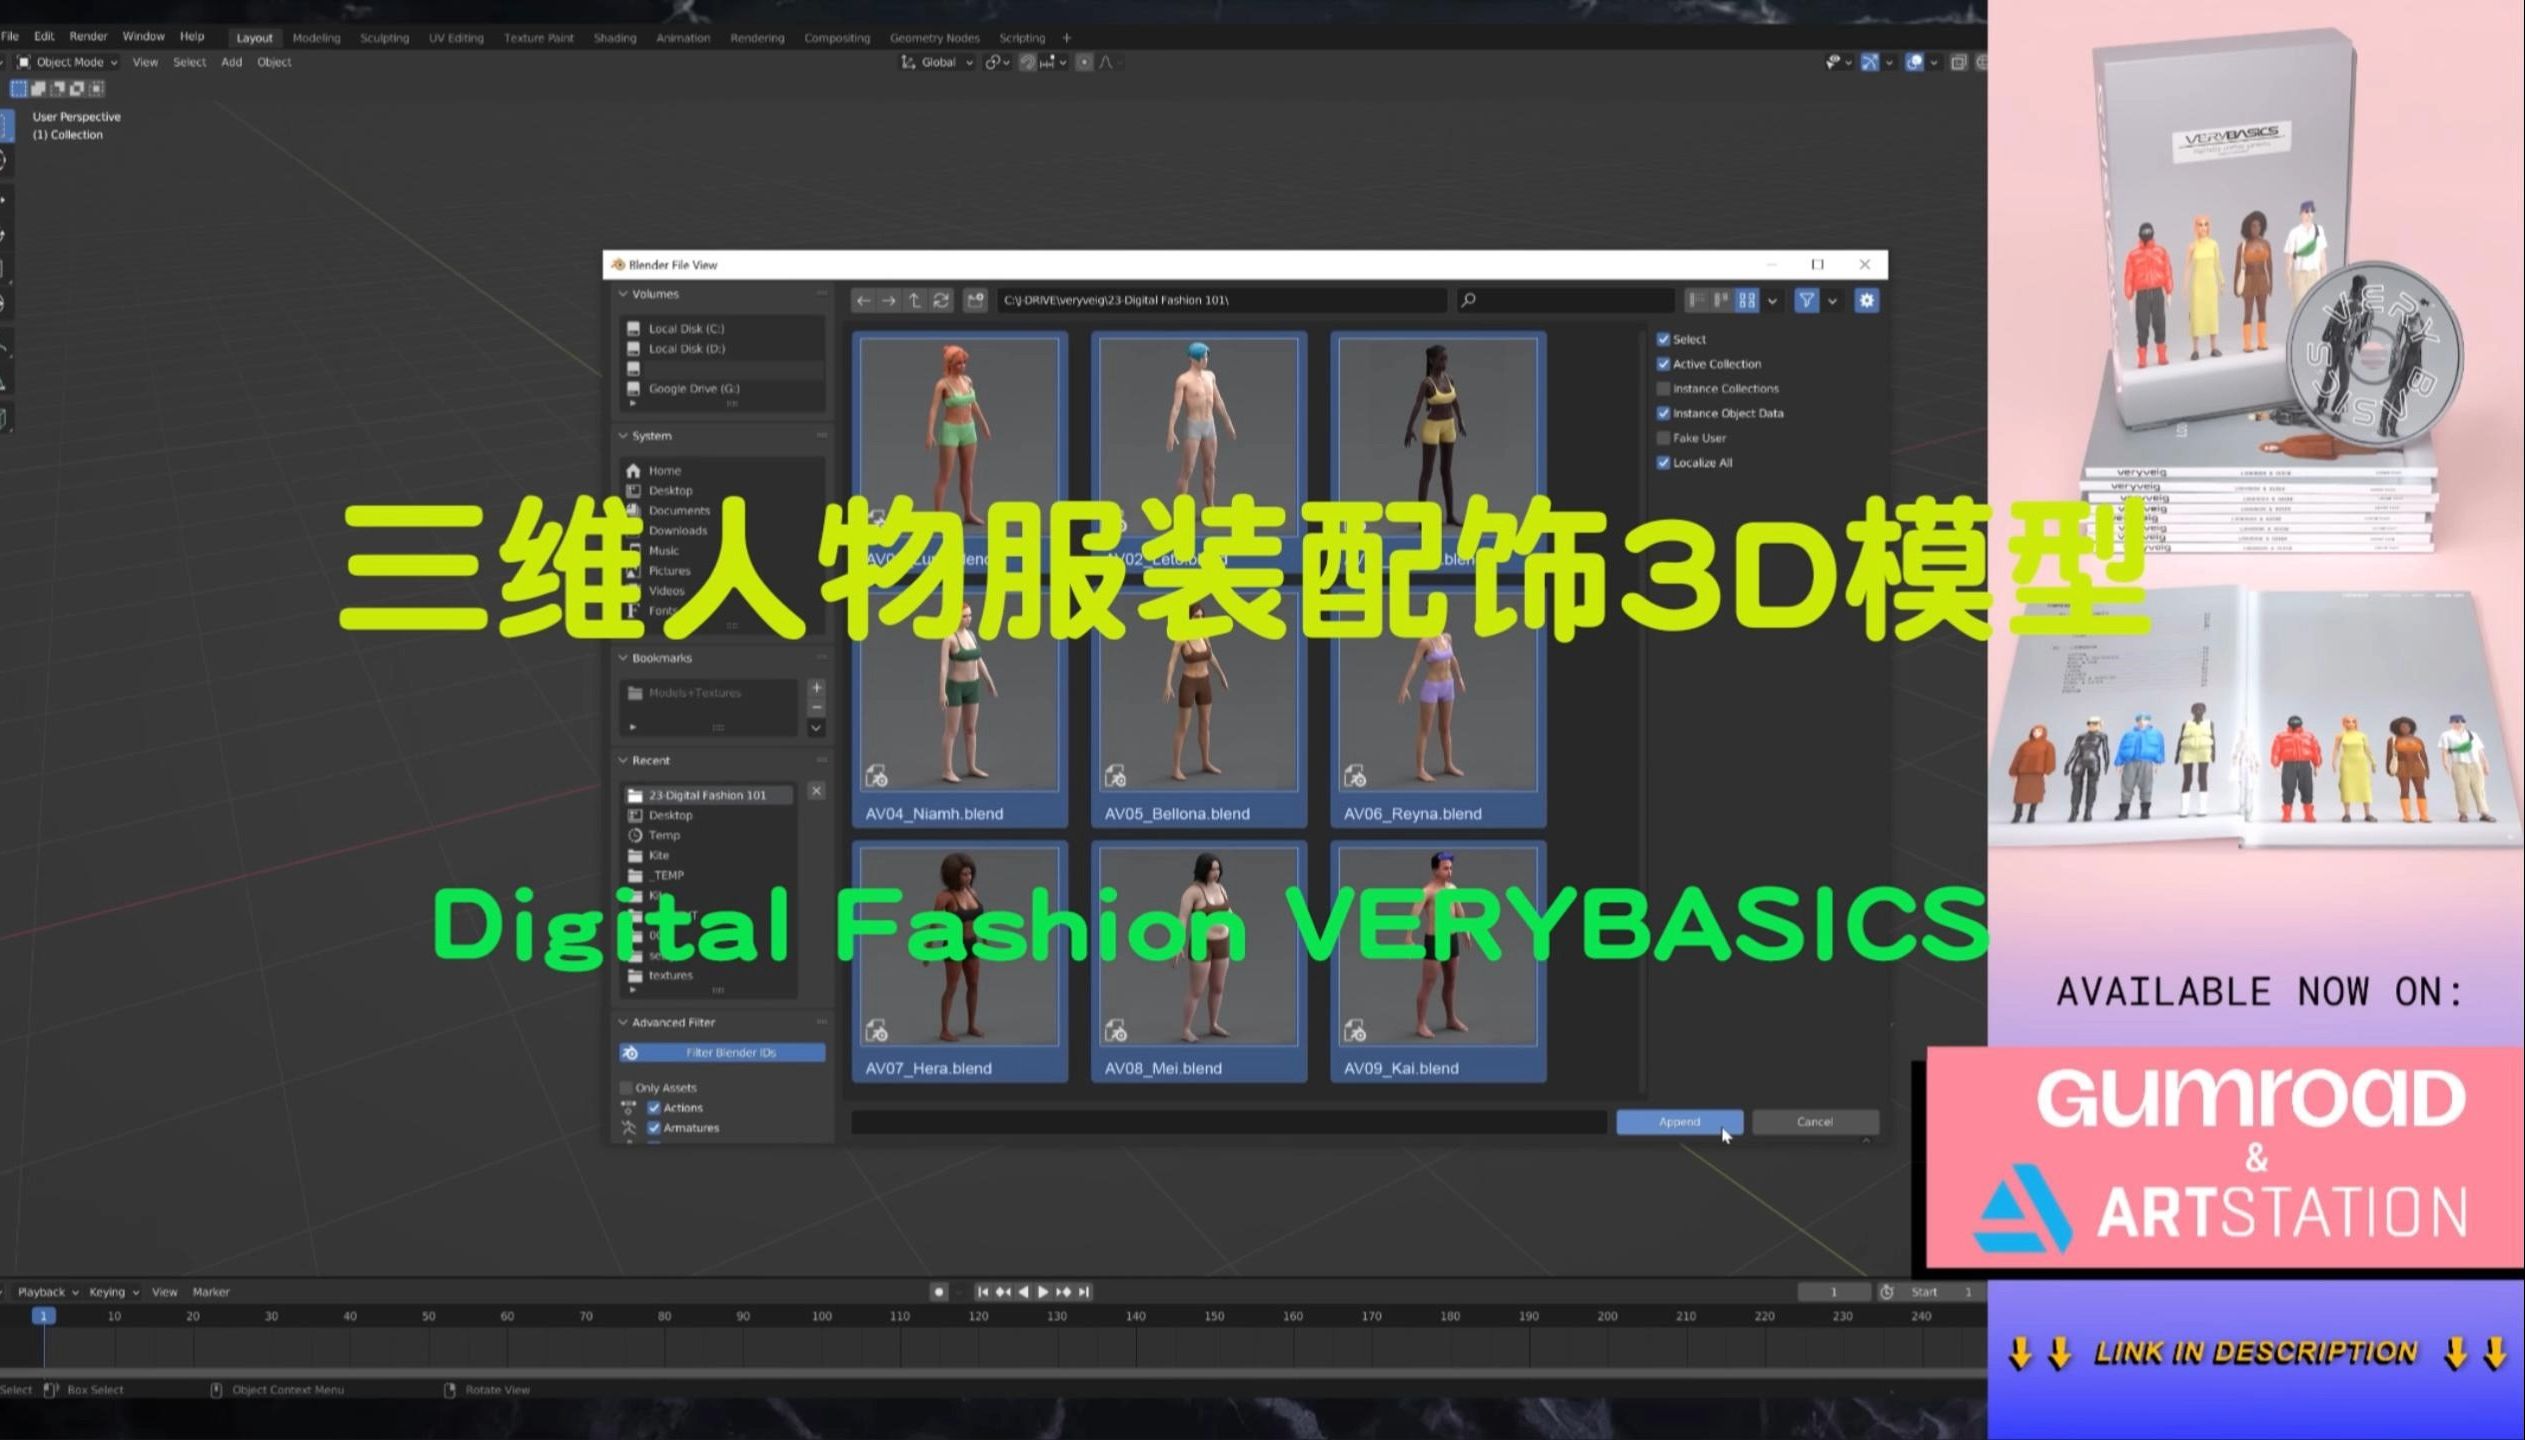
Task: Collapse the Advanced Filter panel
Action: point(623,1022)
